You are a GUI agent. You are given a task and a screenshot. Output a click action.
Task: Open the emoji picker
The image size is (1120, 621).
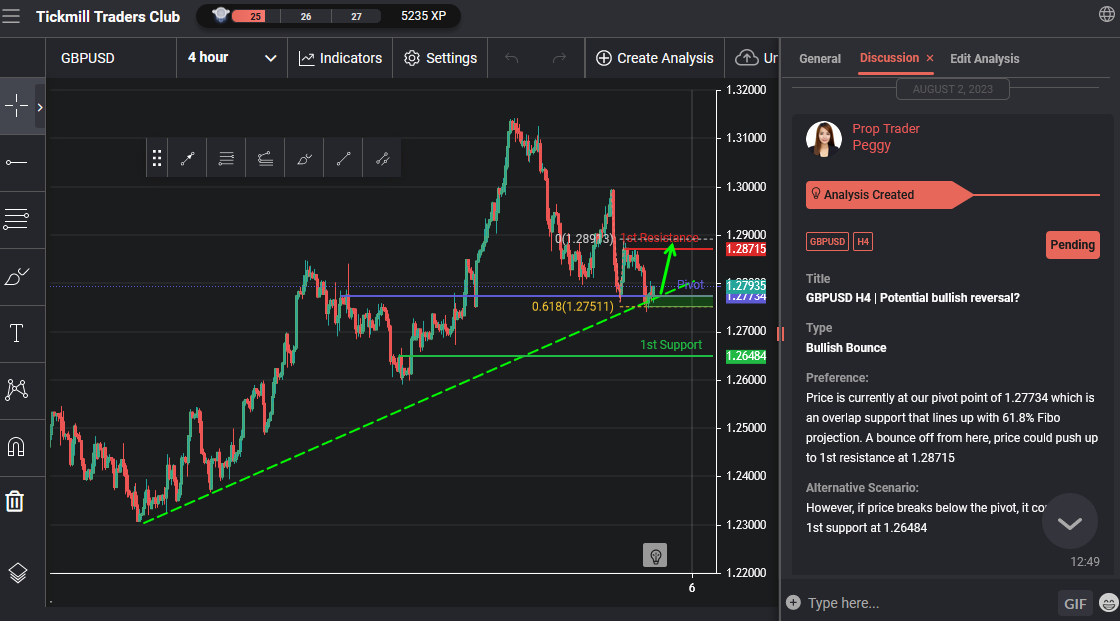tap(1109, 603)
